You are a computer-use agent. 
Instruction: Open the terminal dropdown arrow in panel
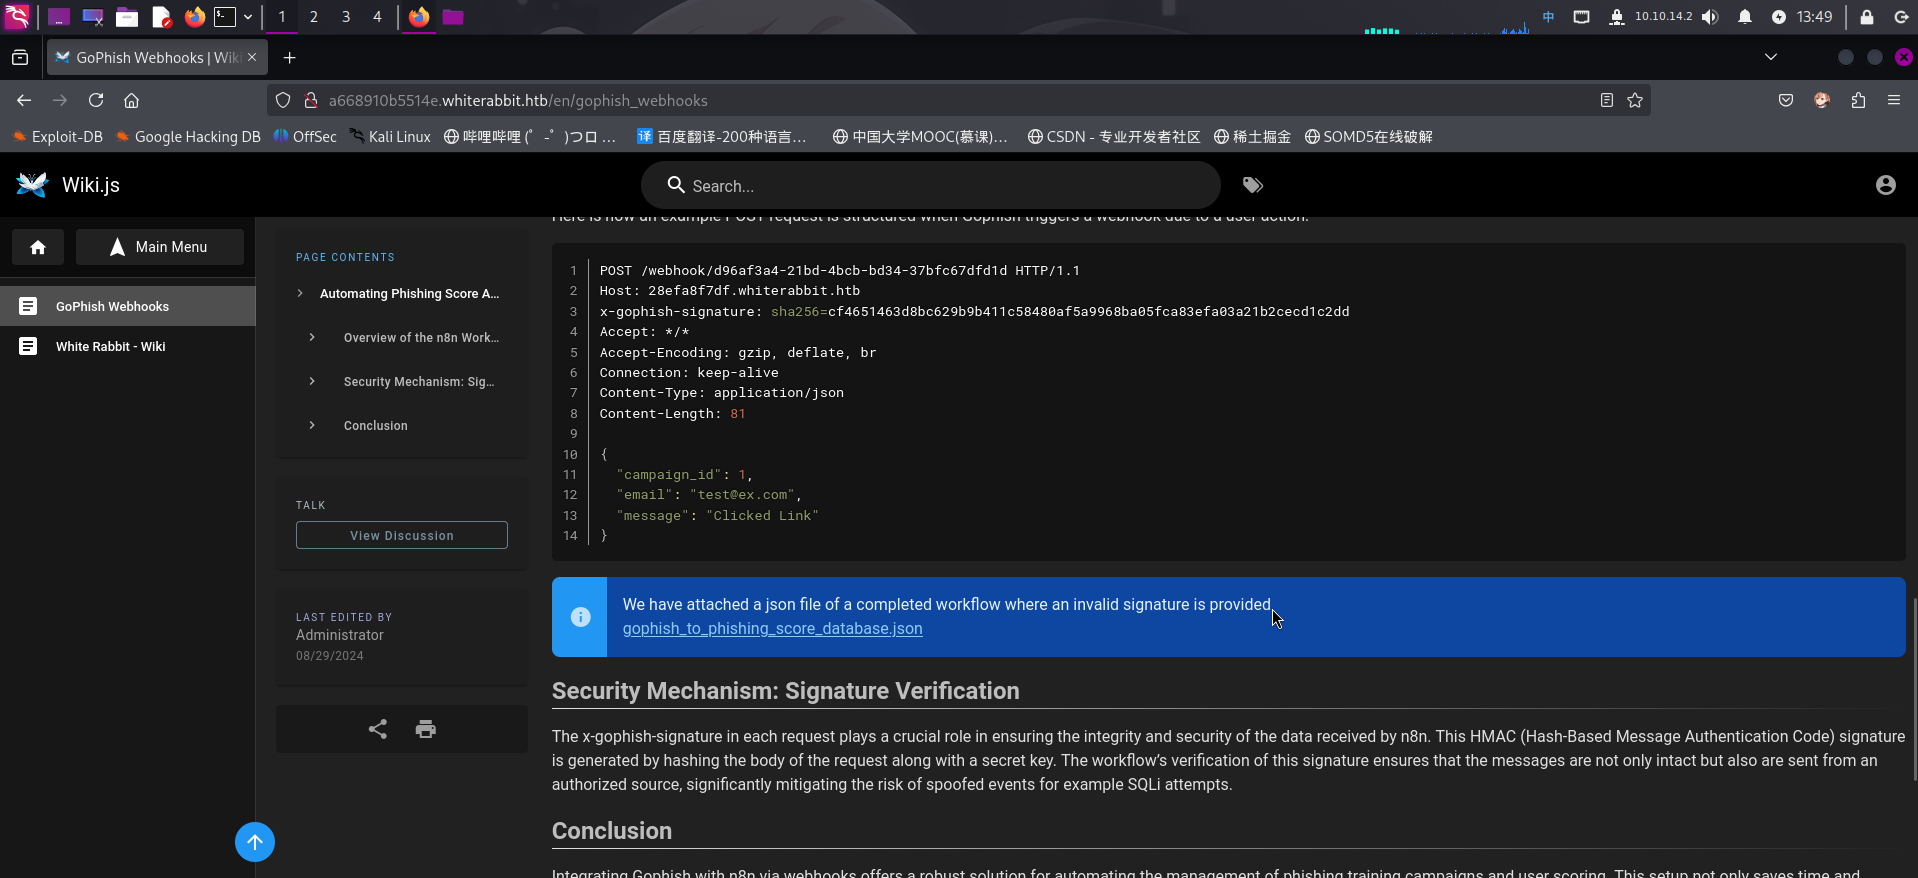pyautogui.click(x=248, y=17)
